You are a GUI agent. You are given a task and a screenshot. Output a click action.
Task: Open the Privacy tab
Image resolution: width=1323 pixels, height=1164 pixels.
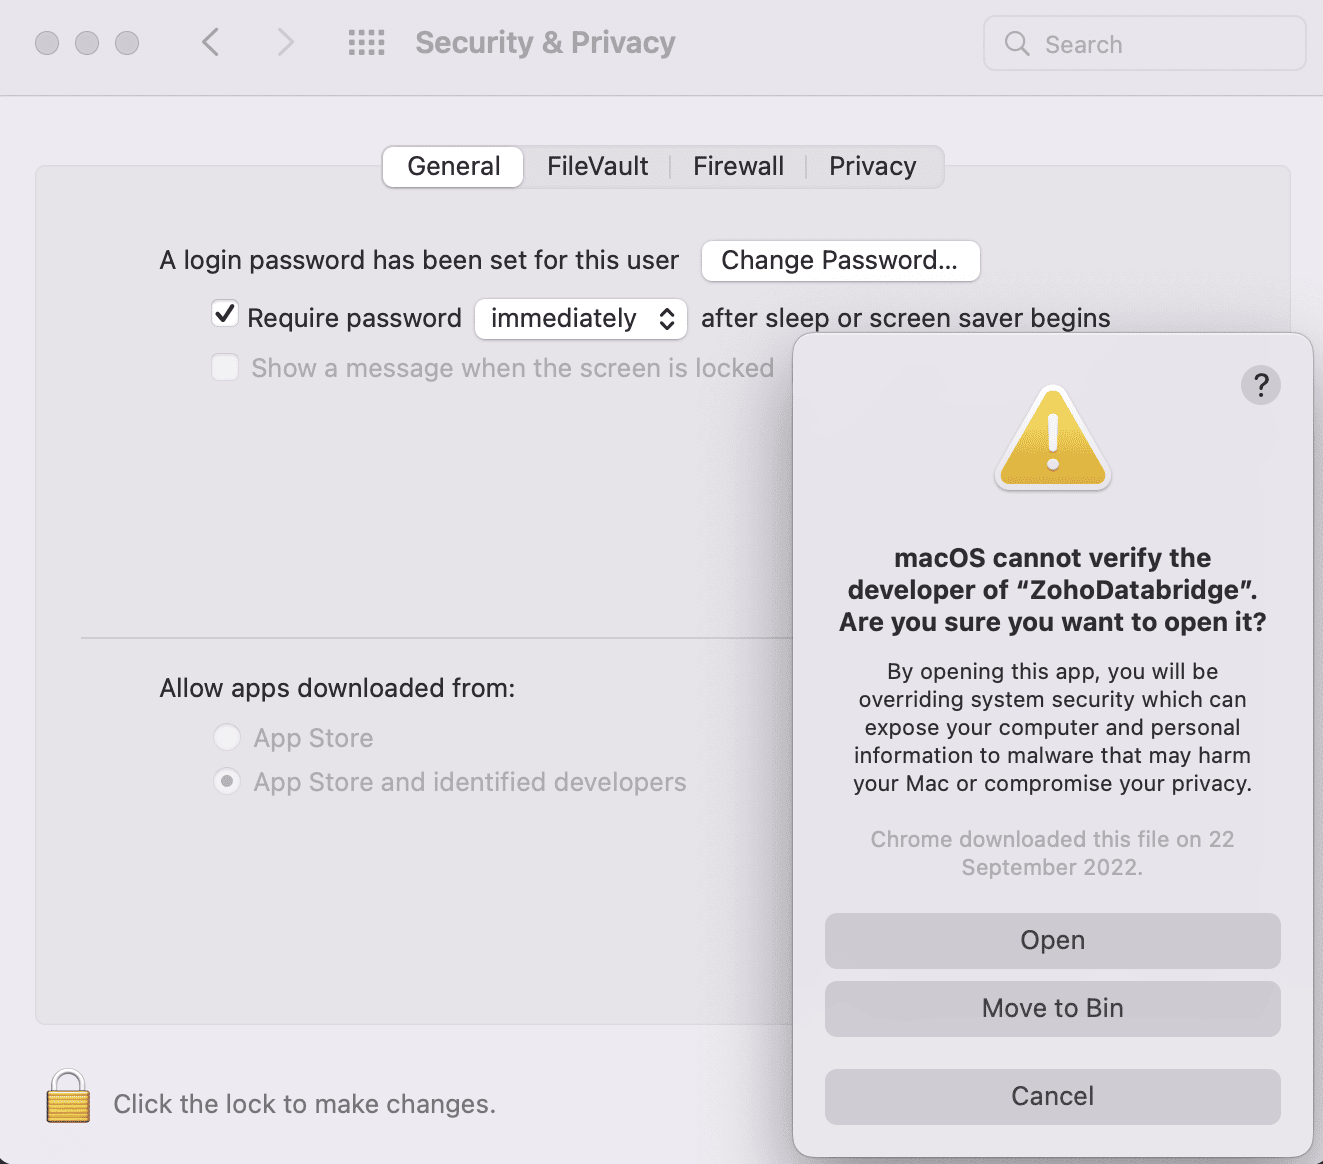coord(872,166)
